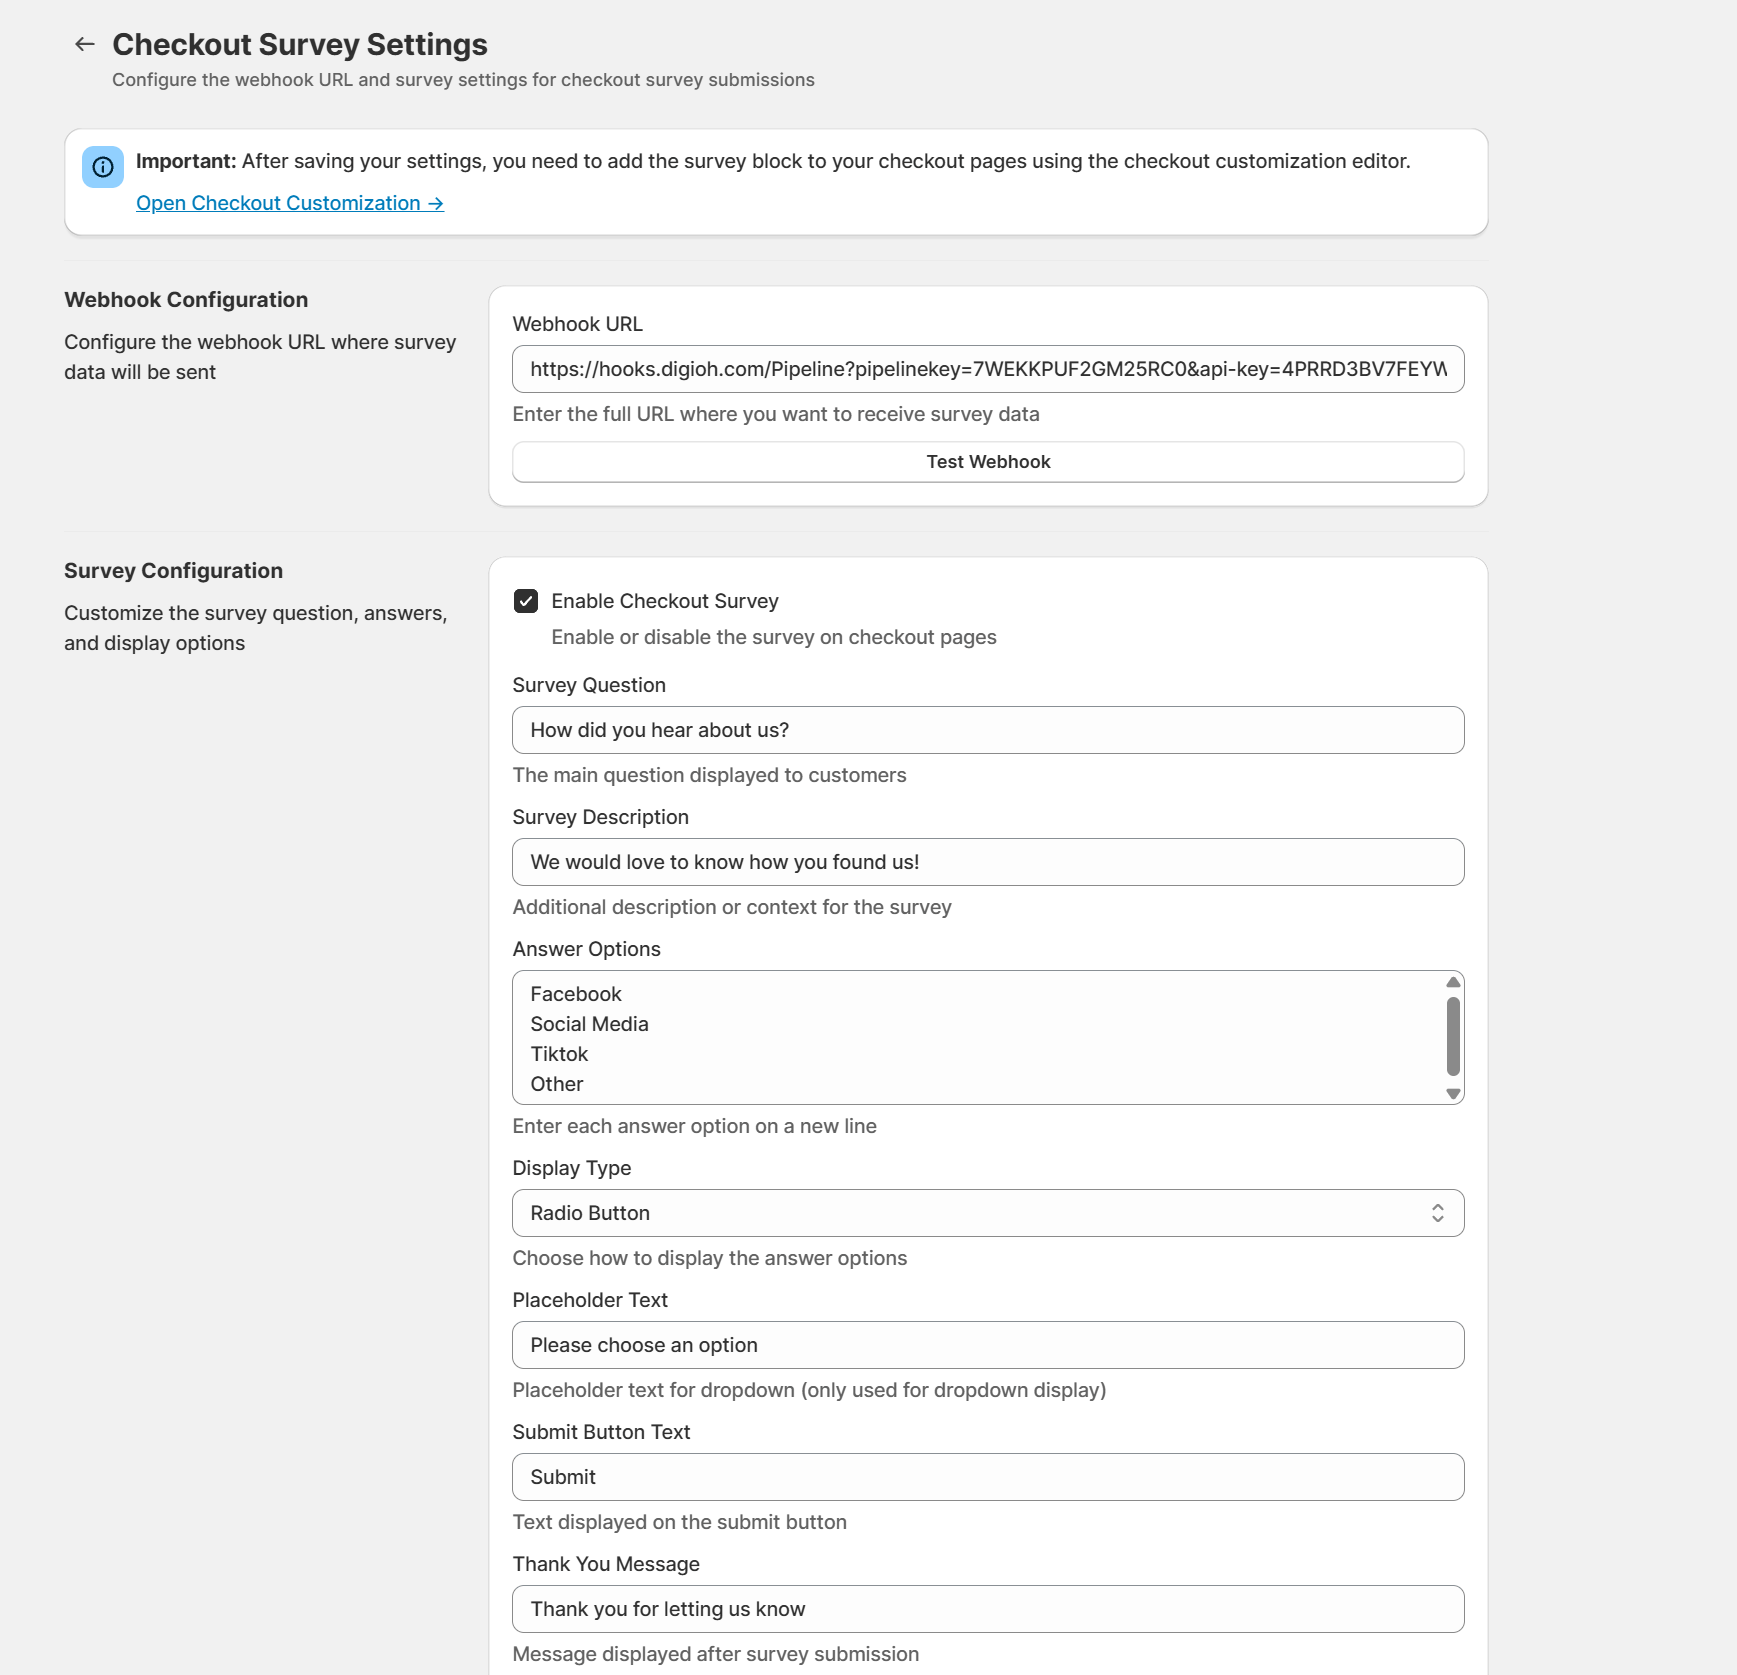1737x1675 pixels.
Task: Open Checkout Customization link
Action: 289,203
